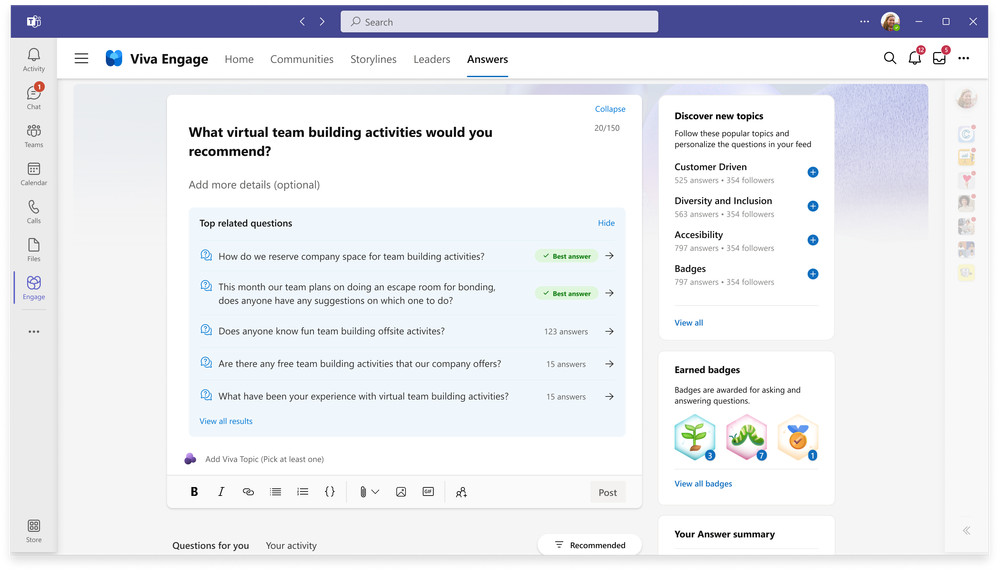The width and height of the screenshot is (999, 571).
Task: Go forward with title bar arrow
Action: click(322, 22)
